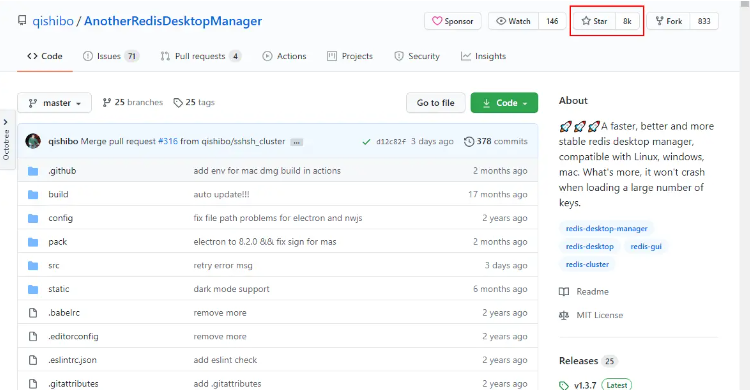View the 833 forks count
Image resolution: width=750 pixels, height=390 pixels.
coord(704,21)
